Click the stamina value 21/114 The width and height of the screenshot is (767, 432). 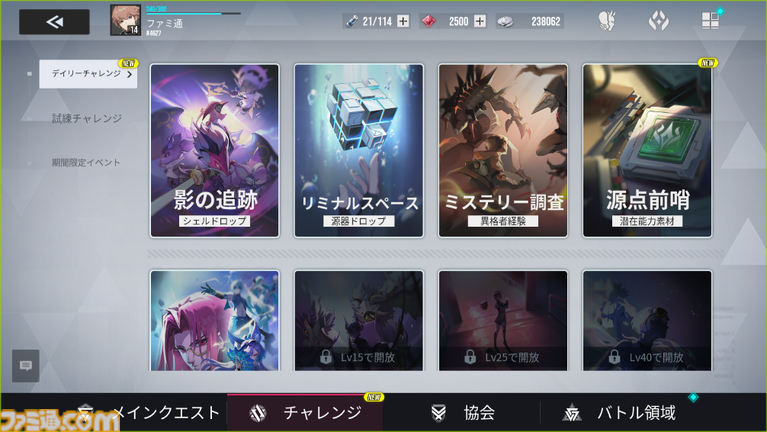coord(377,22)
